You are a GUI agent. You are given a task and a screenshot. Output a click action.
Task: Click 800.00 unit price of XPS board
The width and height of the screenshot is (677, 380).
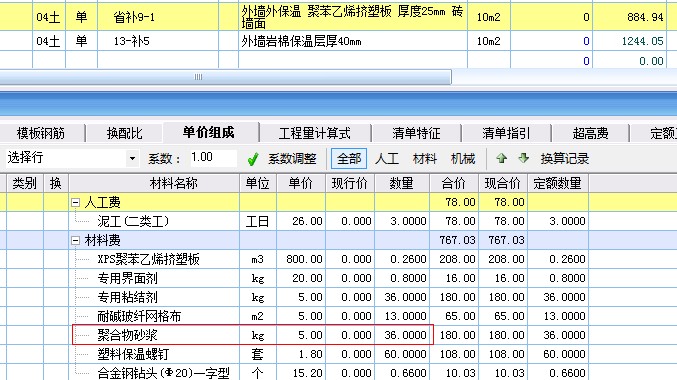[x=301, y=259]
